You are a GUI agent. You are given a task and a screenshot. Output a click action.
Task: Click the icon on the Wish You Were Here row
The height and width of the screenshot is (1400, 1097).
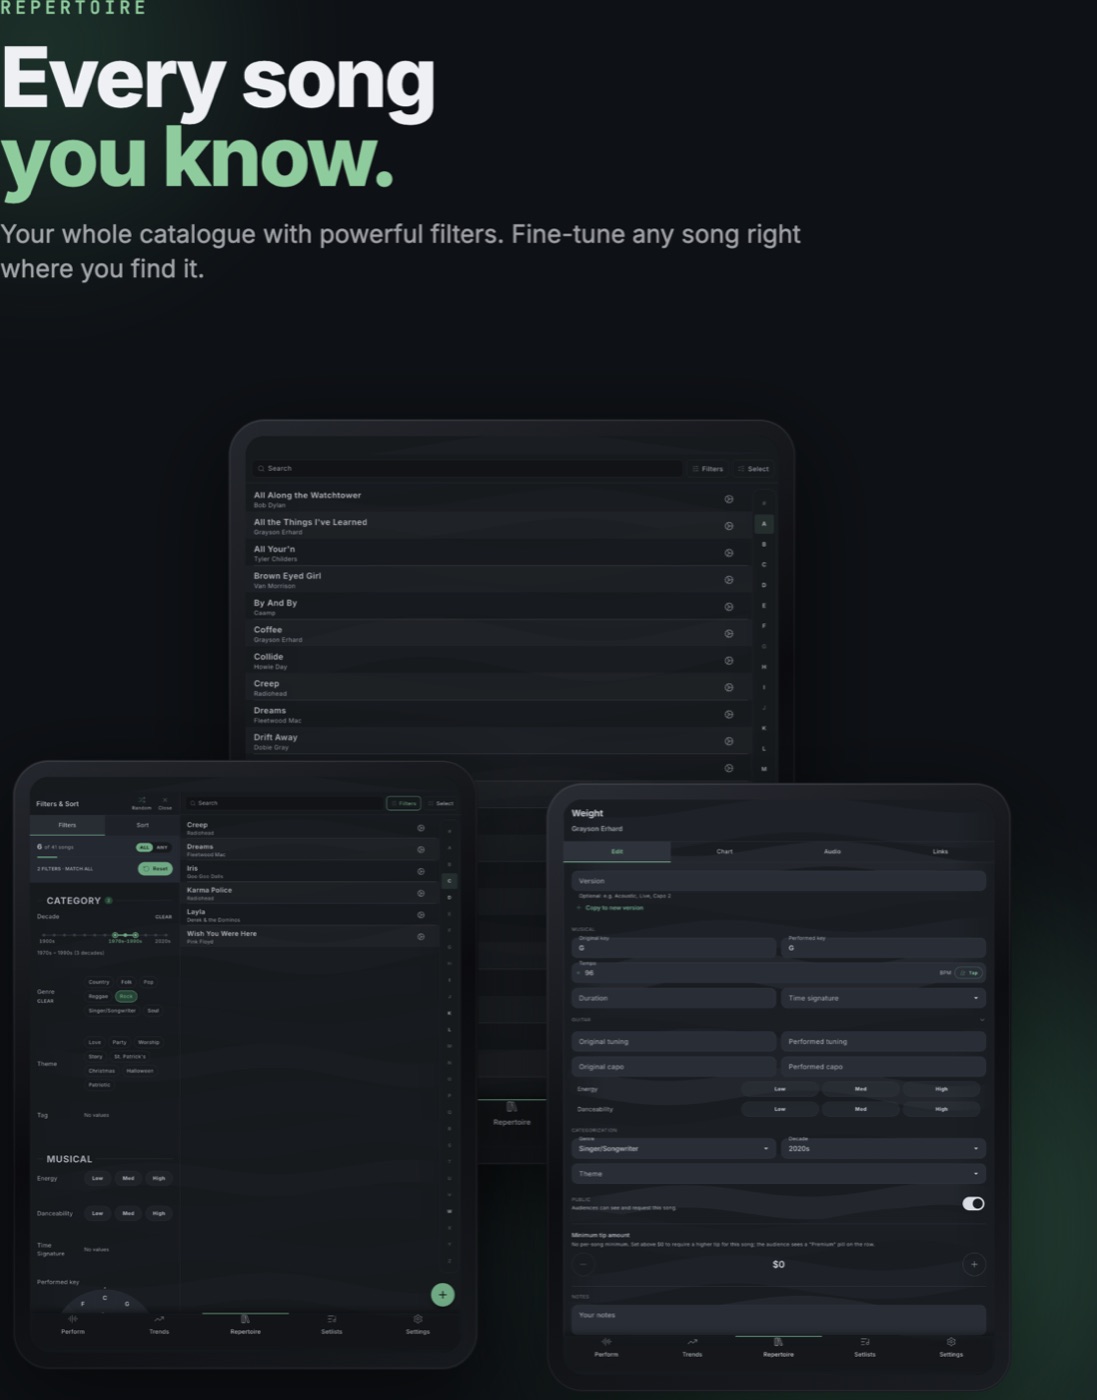[x=420, y=937]
